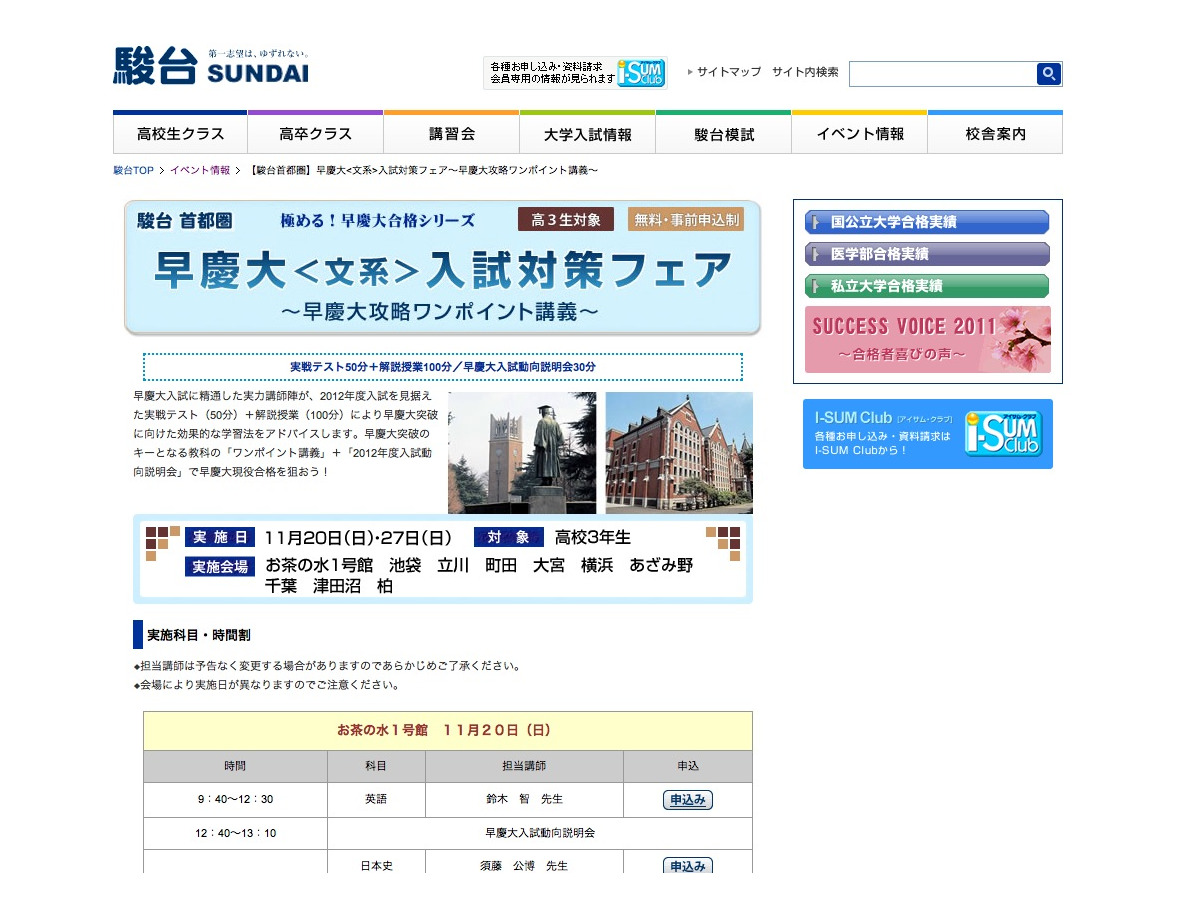The height and width of the screenshot is (900, 1200).
Task: Open the blue I-SUM Club sidebar banner
Action: 928,434
